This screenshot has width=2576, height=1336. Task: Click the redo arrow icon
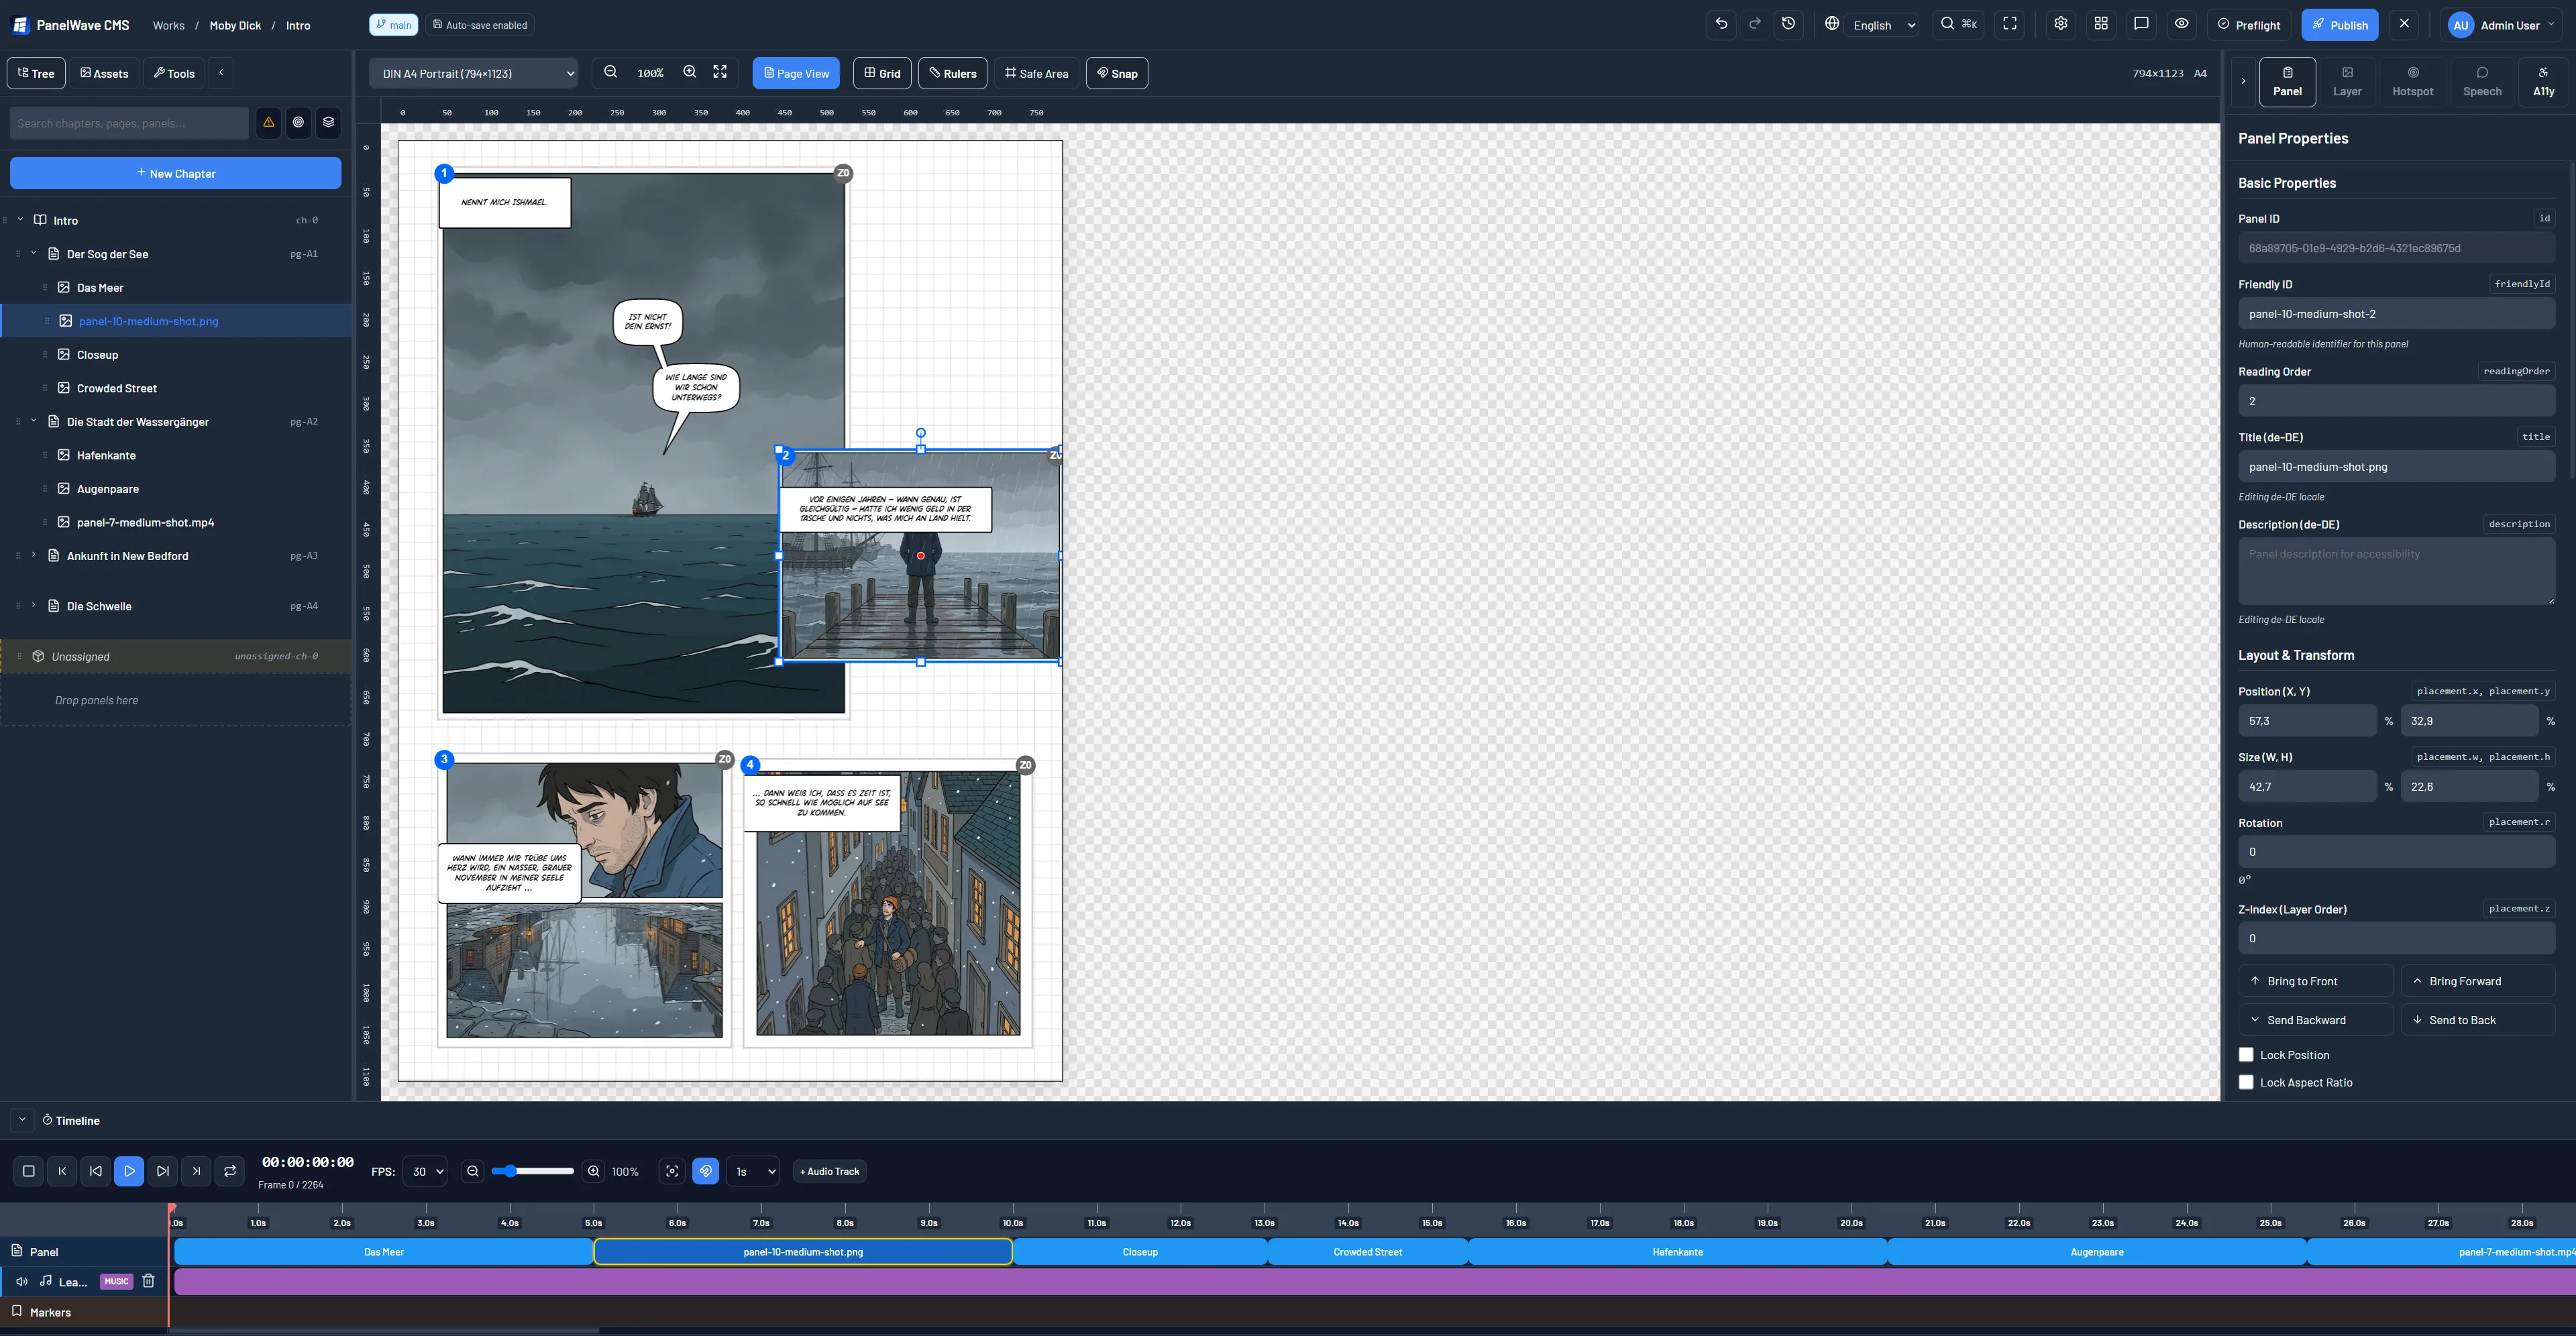point(1754,24)
